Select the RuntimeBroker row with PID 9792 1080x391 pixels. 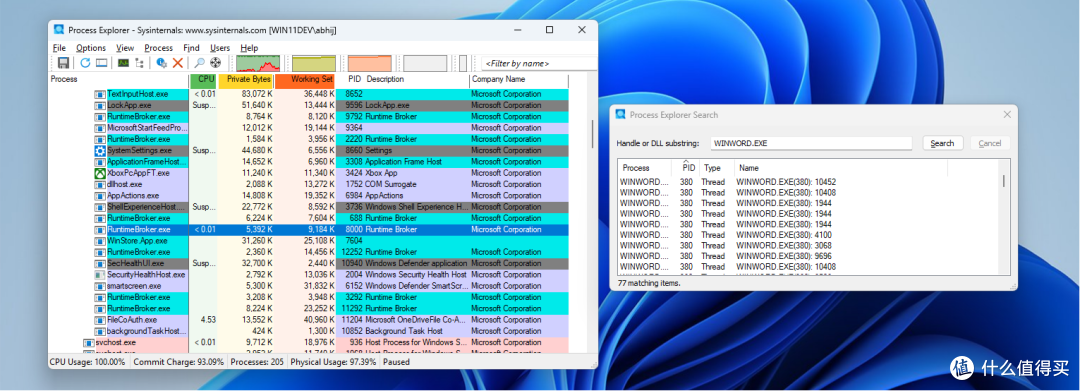(x=310, y=117)
